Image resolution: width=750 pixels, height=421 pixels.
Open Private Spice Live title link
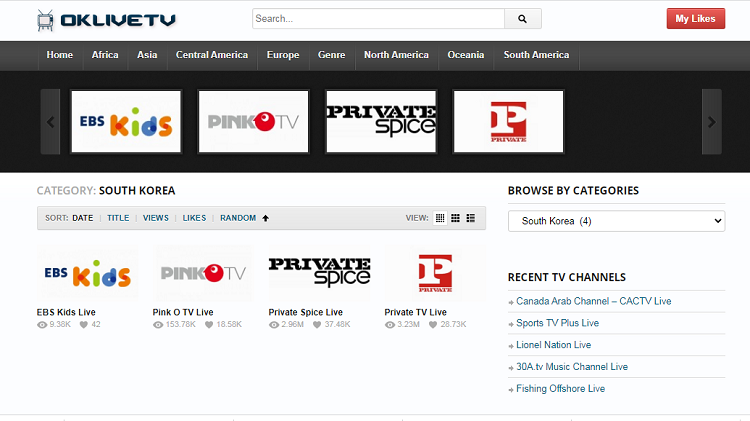click(306, 312)
